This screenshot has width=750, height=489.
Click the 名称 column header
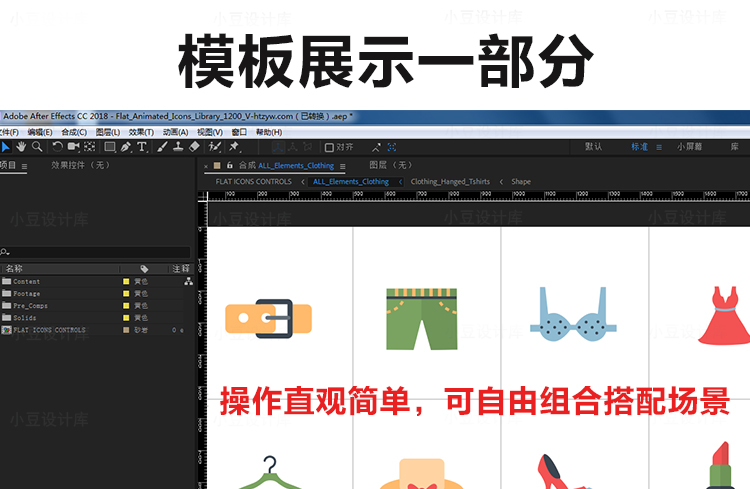[x=14, y=269]
